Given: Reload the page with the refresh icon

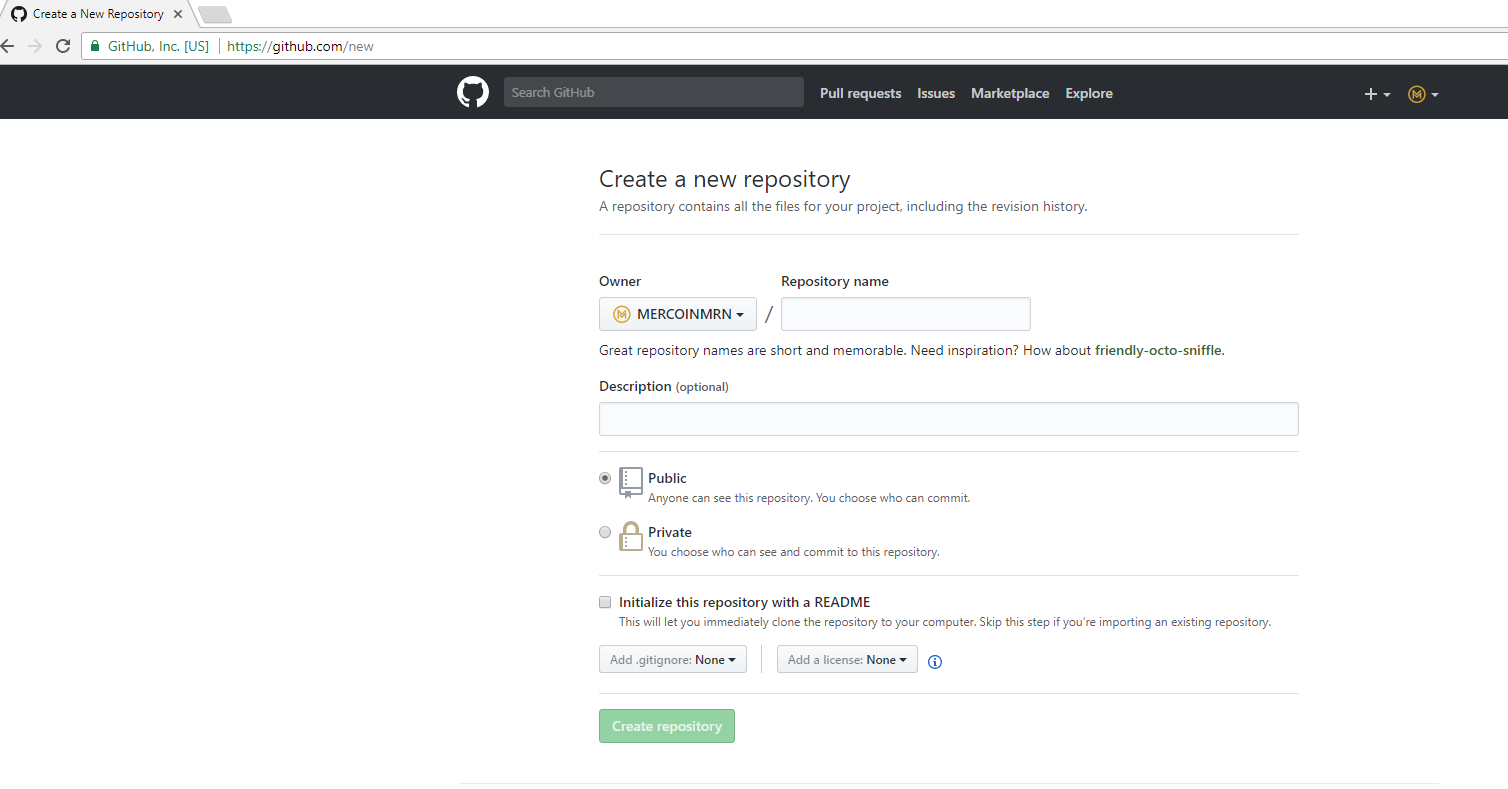Looking at the screenshot, I should 63,46.
